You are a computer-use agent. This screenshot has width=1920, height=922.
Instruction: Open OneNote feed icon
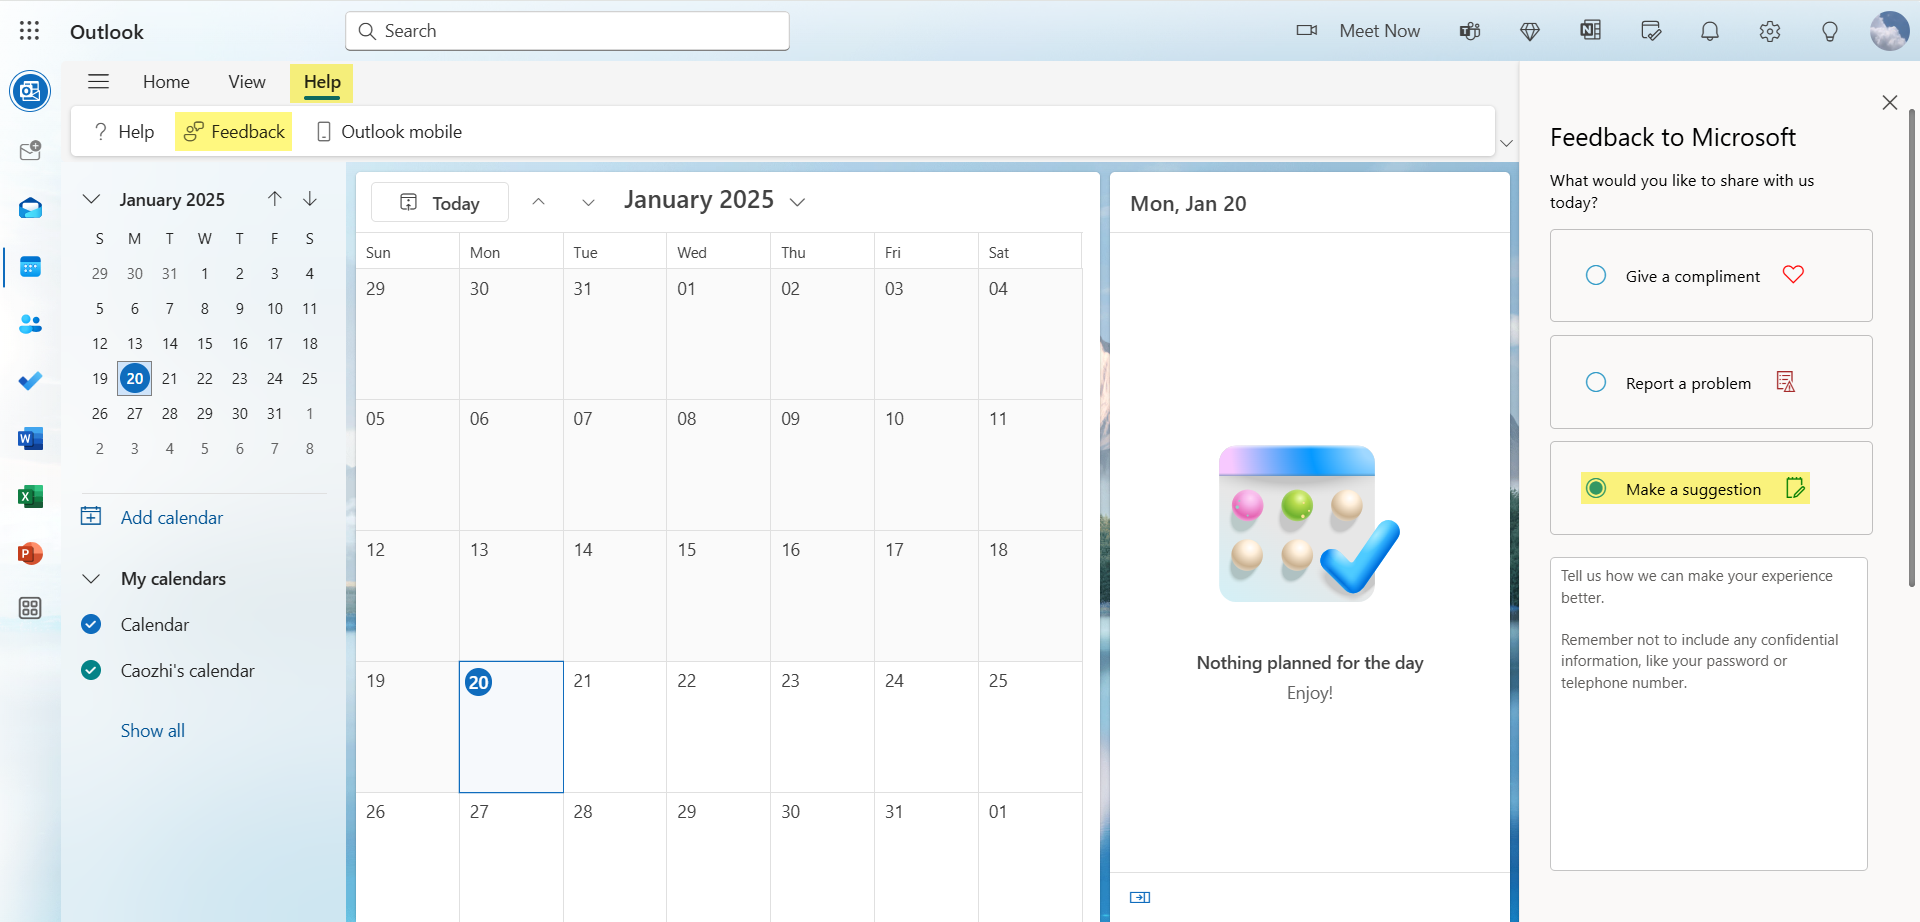pyautogui.click(x=1590, y=31)
